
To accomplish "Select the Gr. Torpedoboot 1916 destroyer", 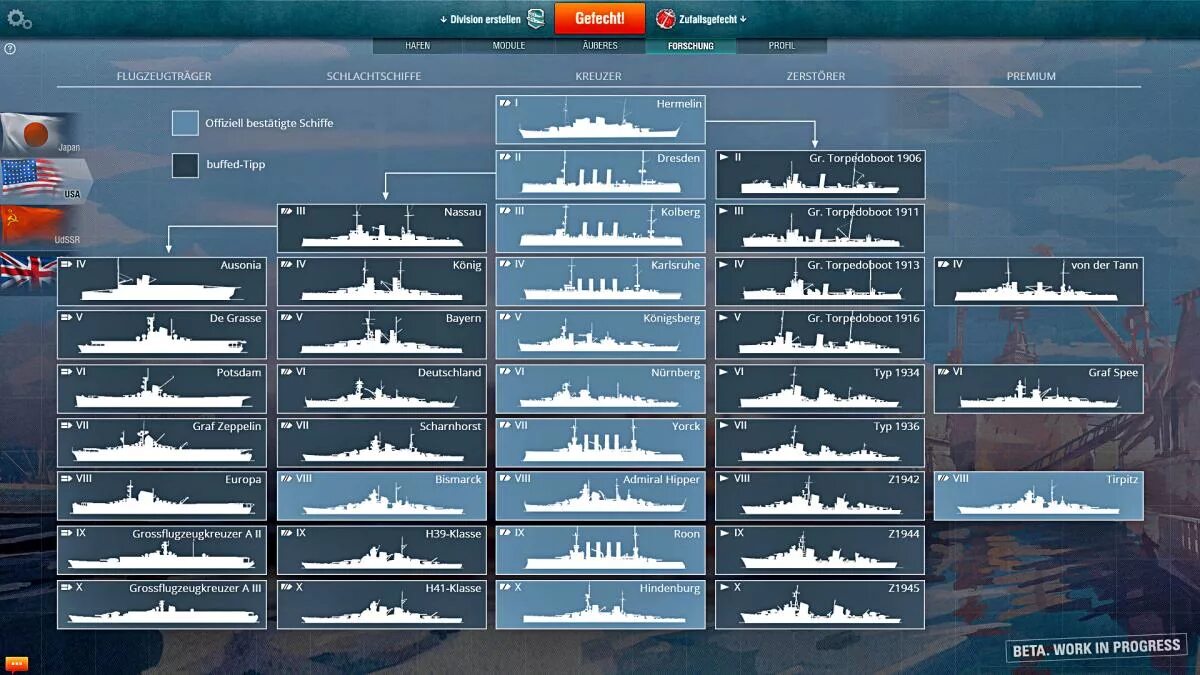I will [x=820, y=334].
